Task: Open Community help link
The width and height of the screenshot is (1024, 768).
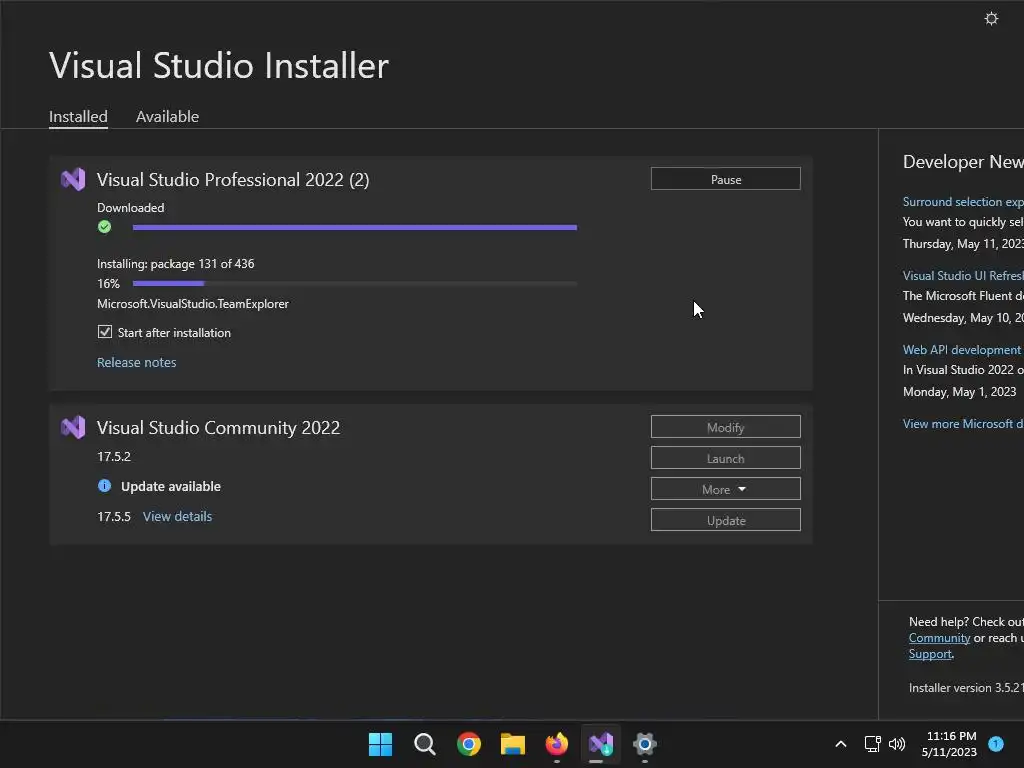Action: coord(939,638)
